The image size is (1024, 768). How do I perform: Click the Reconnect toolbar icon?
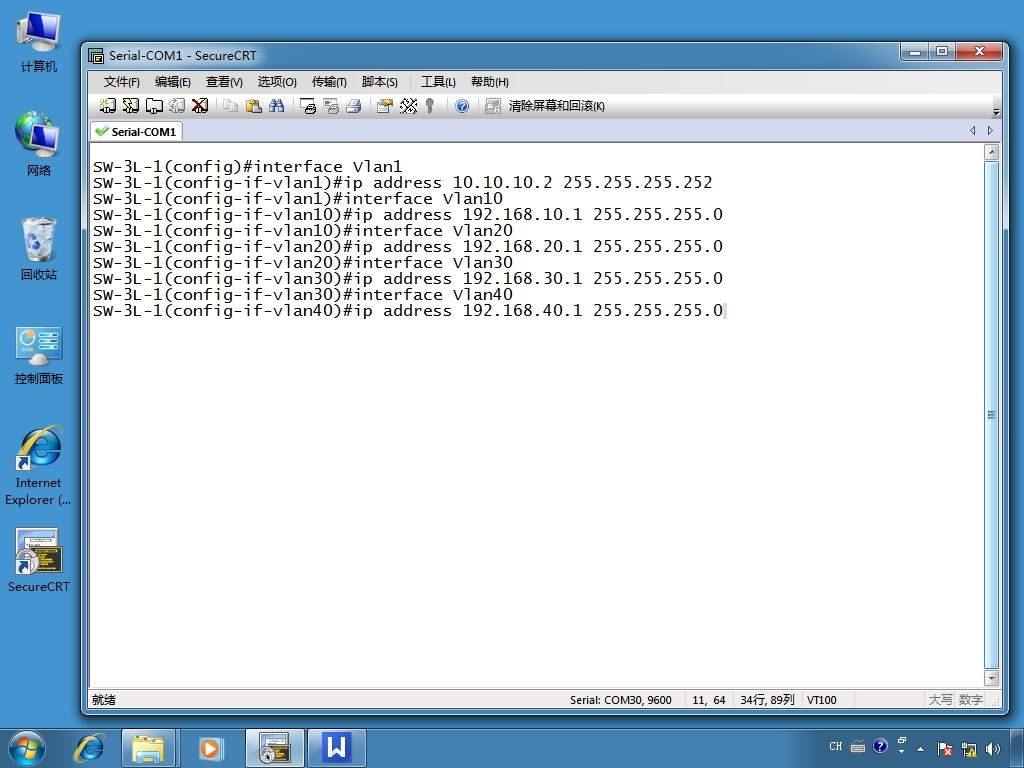pos(177,106)
